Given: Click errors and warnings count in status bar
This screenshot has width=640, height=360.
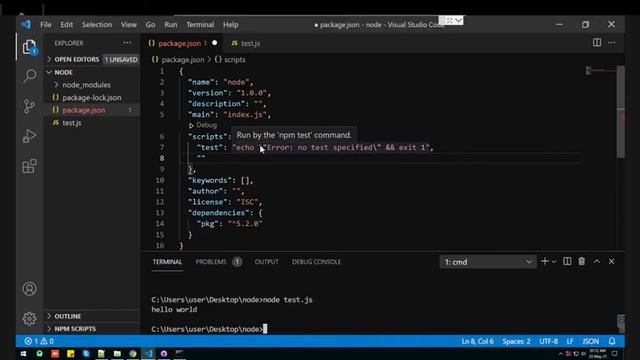Looking at the screenshot, I should (x=39, y=341).
